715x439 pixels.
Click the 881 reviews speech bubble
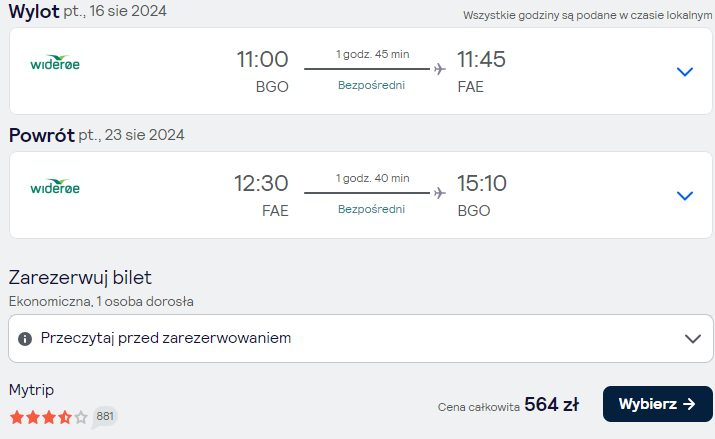(x=104, y=417)
